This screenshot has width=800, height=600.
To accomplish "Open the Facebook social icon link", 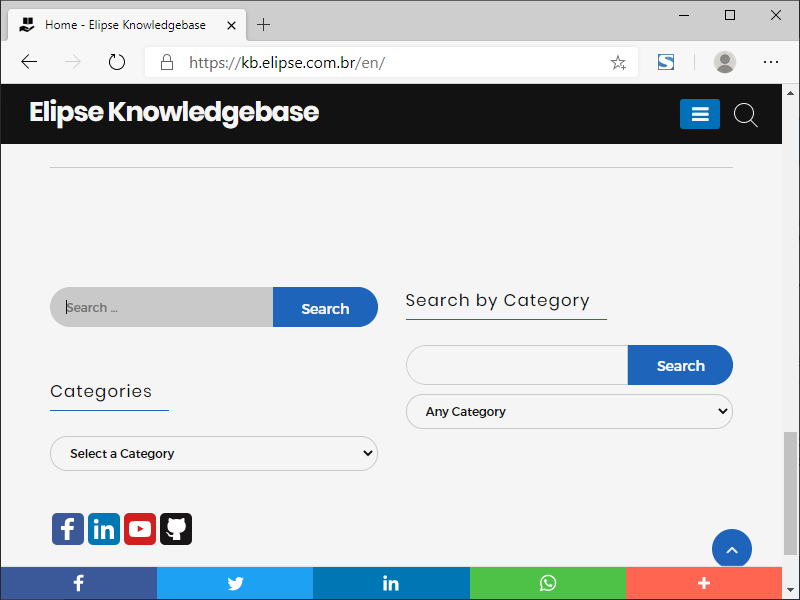I will pos(68,529).
